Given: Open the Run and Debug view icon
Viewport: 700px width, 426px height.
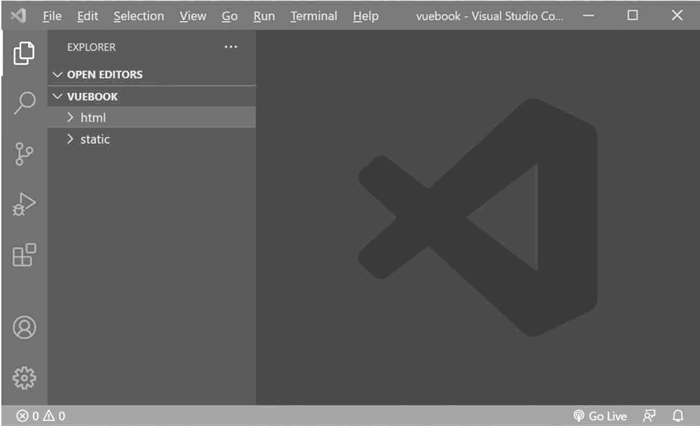Looking at the screenshot, I should pos(24,205).
